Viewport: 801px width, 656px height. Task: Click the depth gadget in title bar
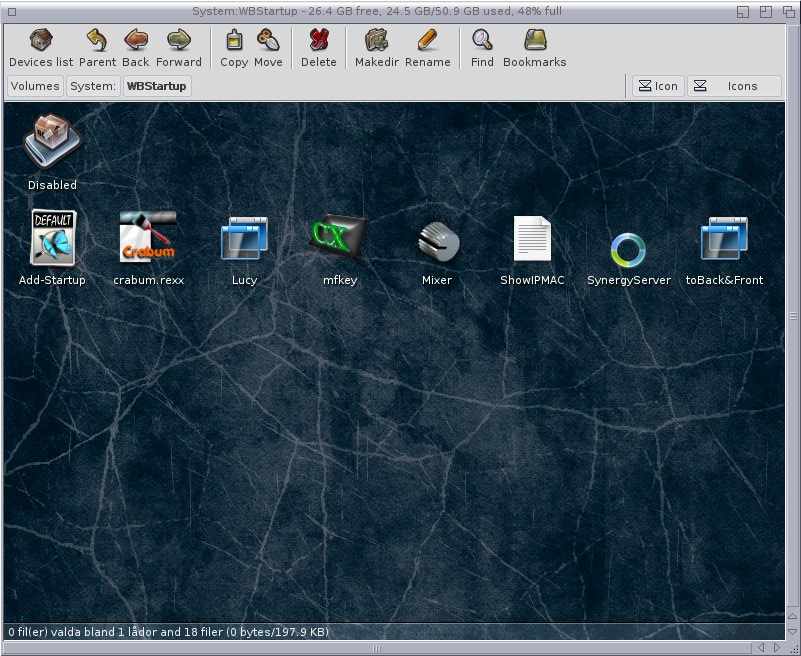pos(789,12)
